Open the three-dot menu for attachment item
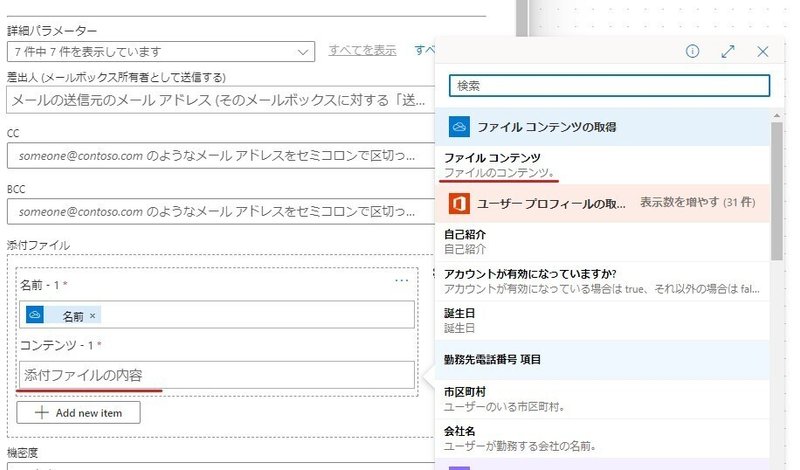The height and width of the screenshot is (470, 800). tap(402, 281)
